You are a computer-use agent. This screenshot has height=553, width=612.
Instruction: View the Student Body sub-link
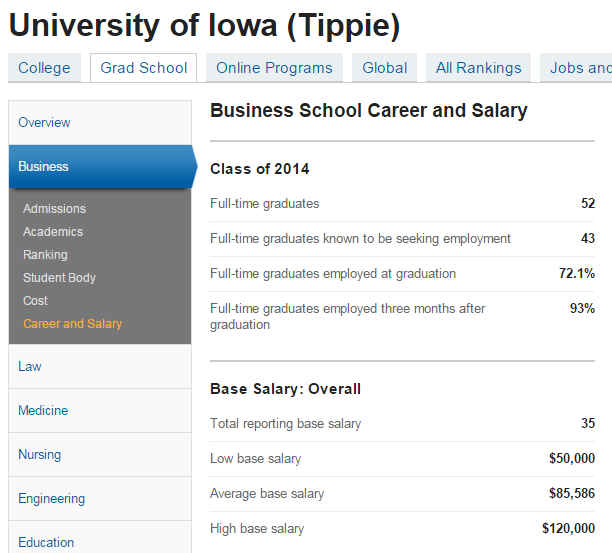point(60,278)
